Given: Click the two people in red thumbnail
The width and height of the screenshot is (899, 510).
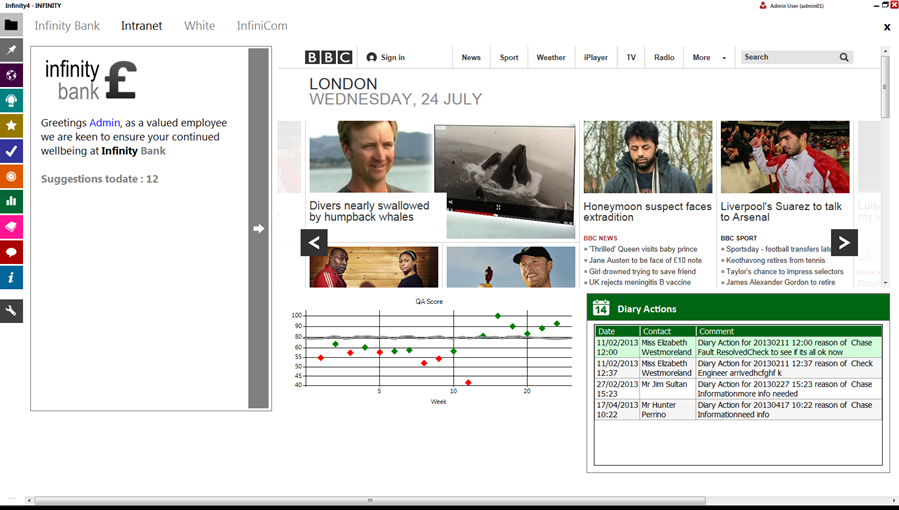Looking at the screenshot, I should click(x=374, y=267).
